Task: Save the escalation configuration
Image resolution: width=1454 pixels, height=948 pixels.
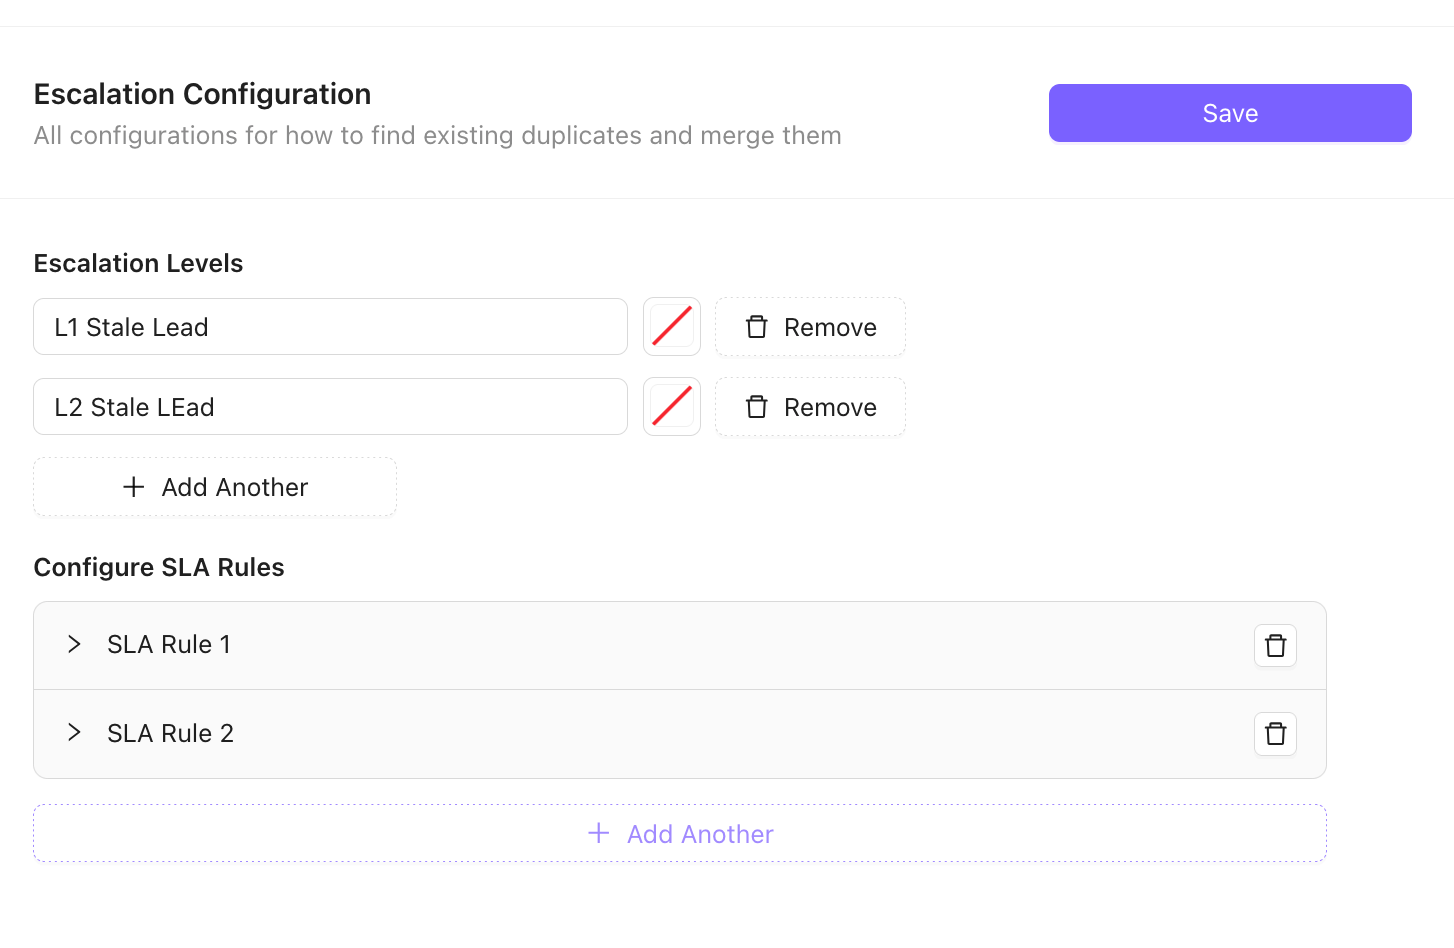Action: tap(1229, 113)
